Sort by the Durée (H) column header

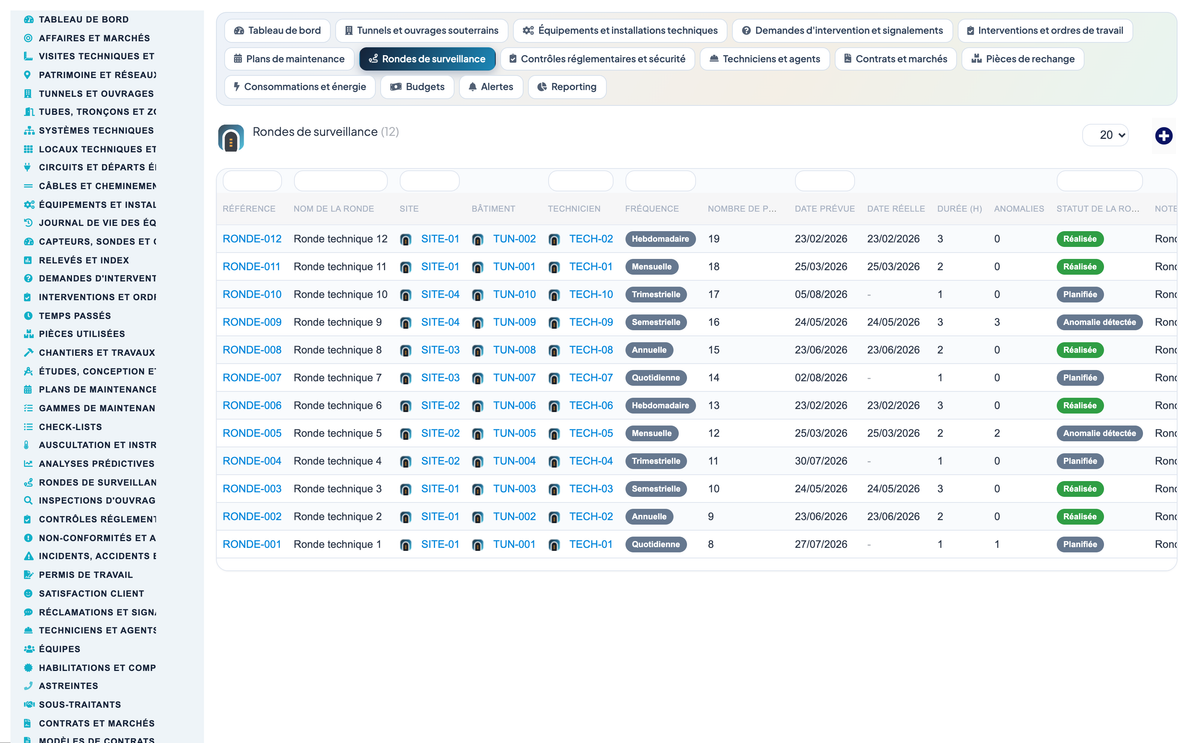pos(960,209)
